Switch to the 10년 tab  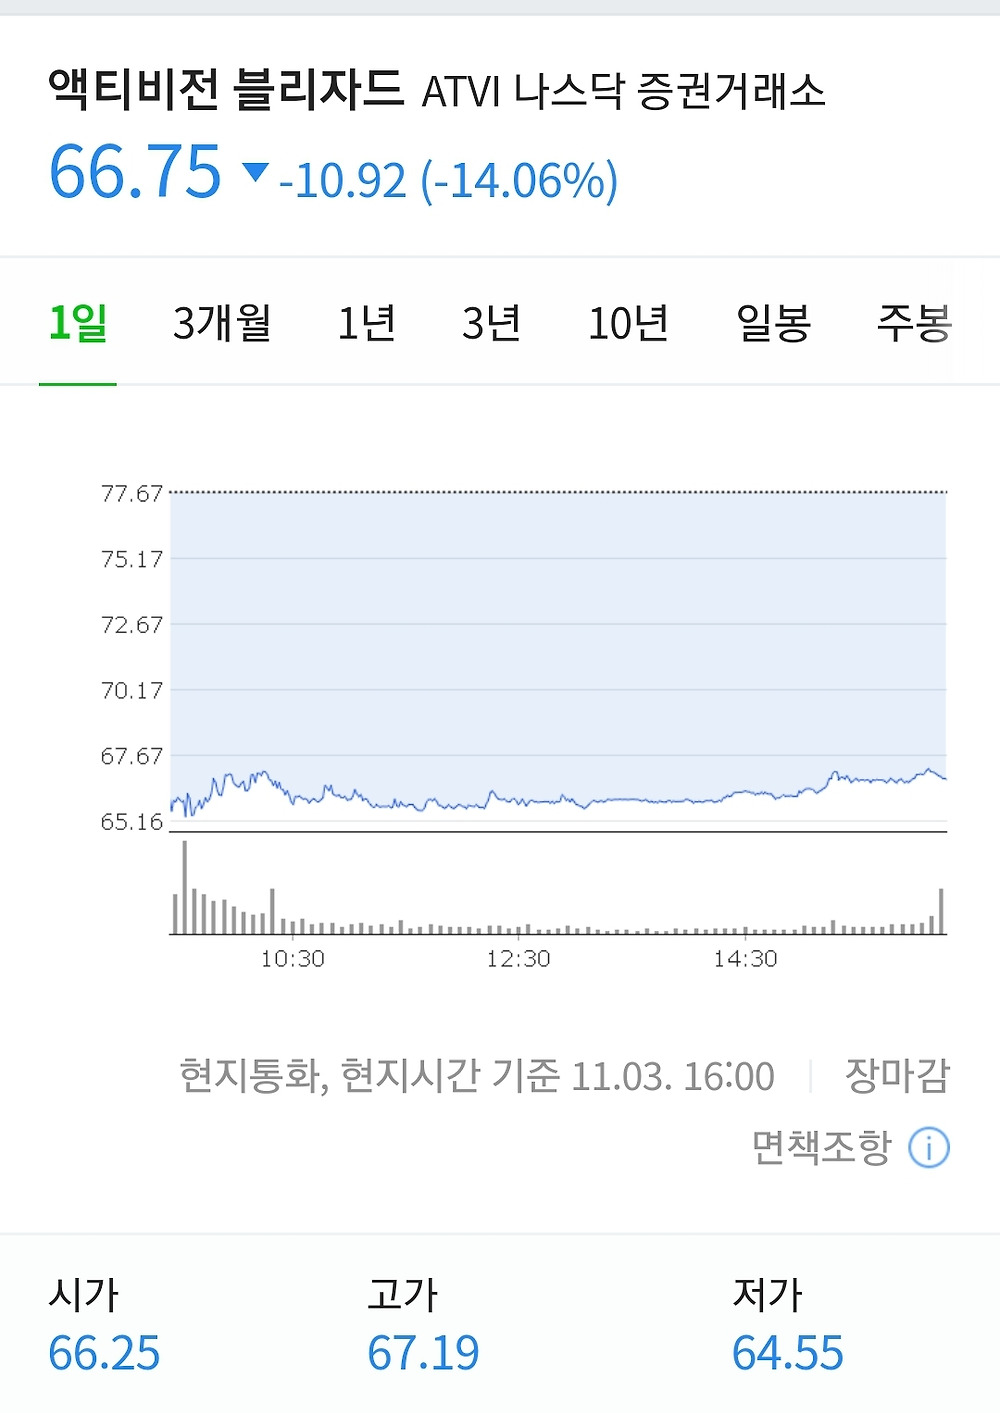(x=628, y=323)
